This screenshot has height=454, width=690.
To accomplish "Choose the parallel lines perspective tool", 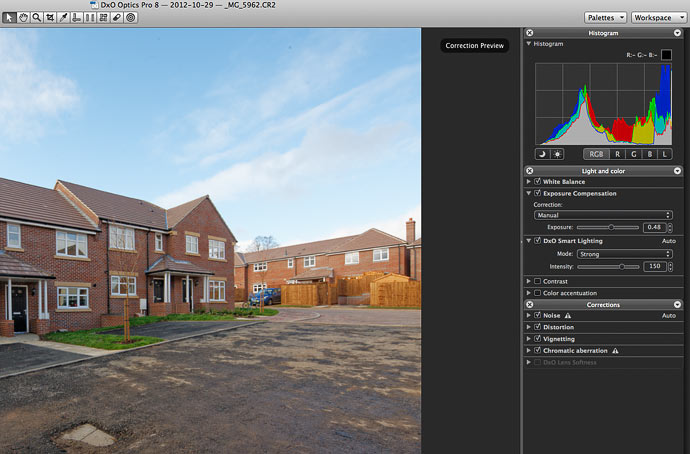I will point(90,18).
